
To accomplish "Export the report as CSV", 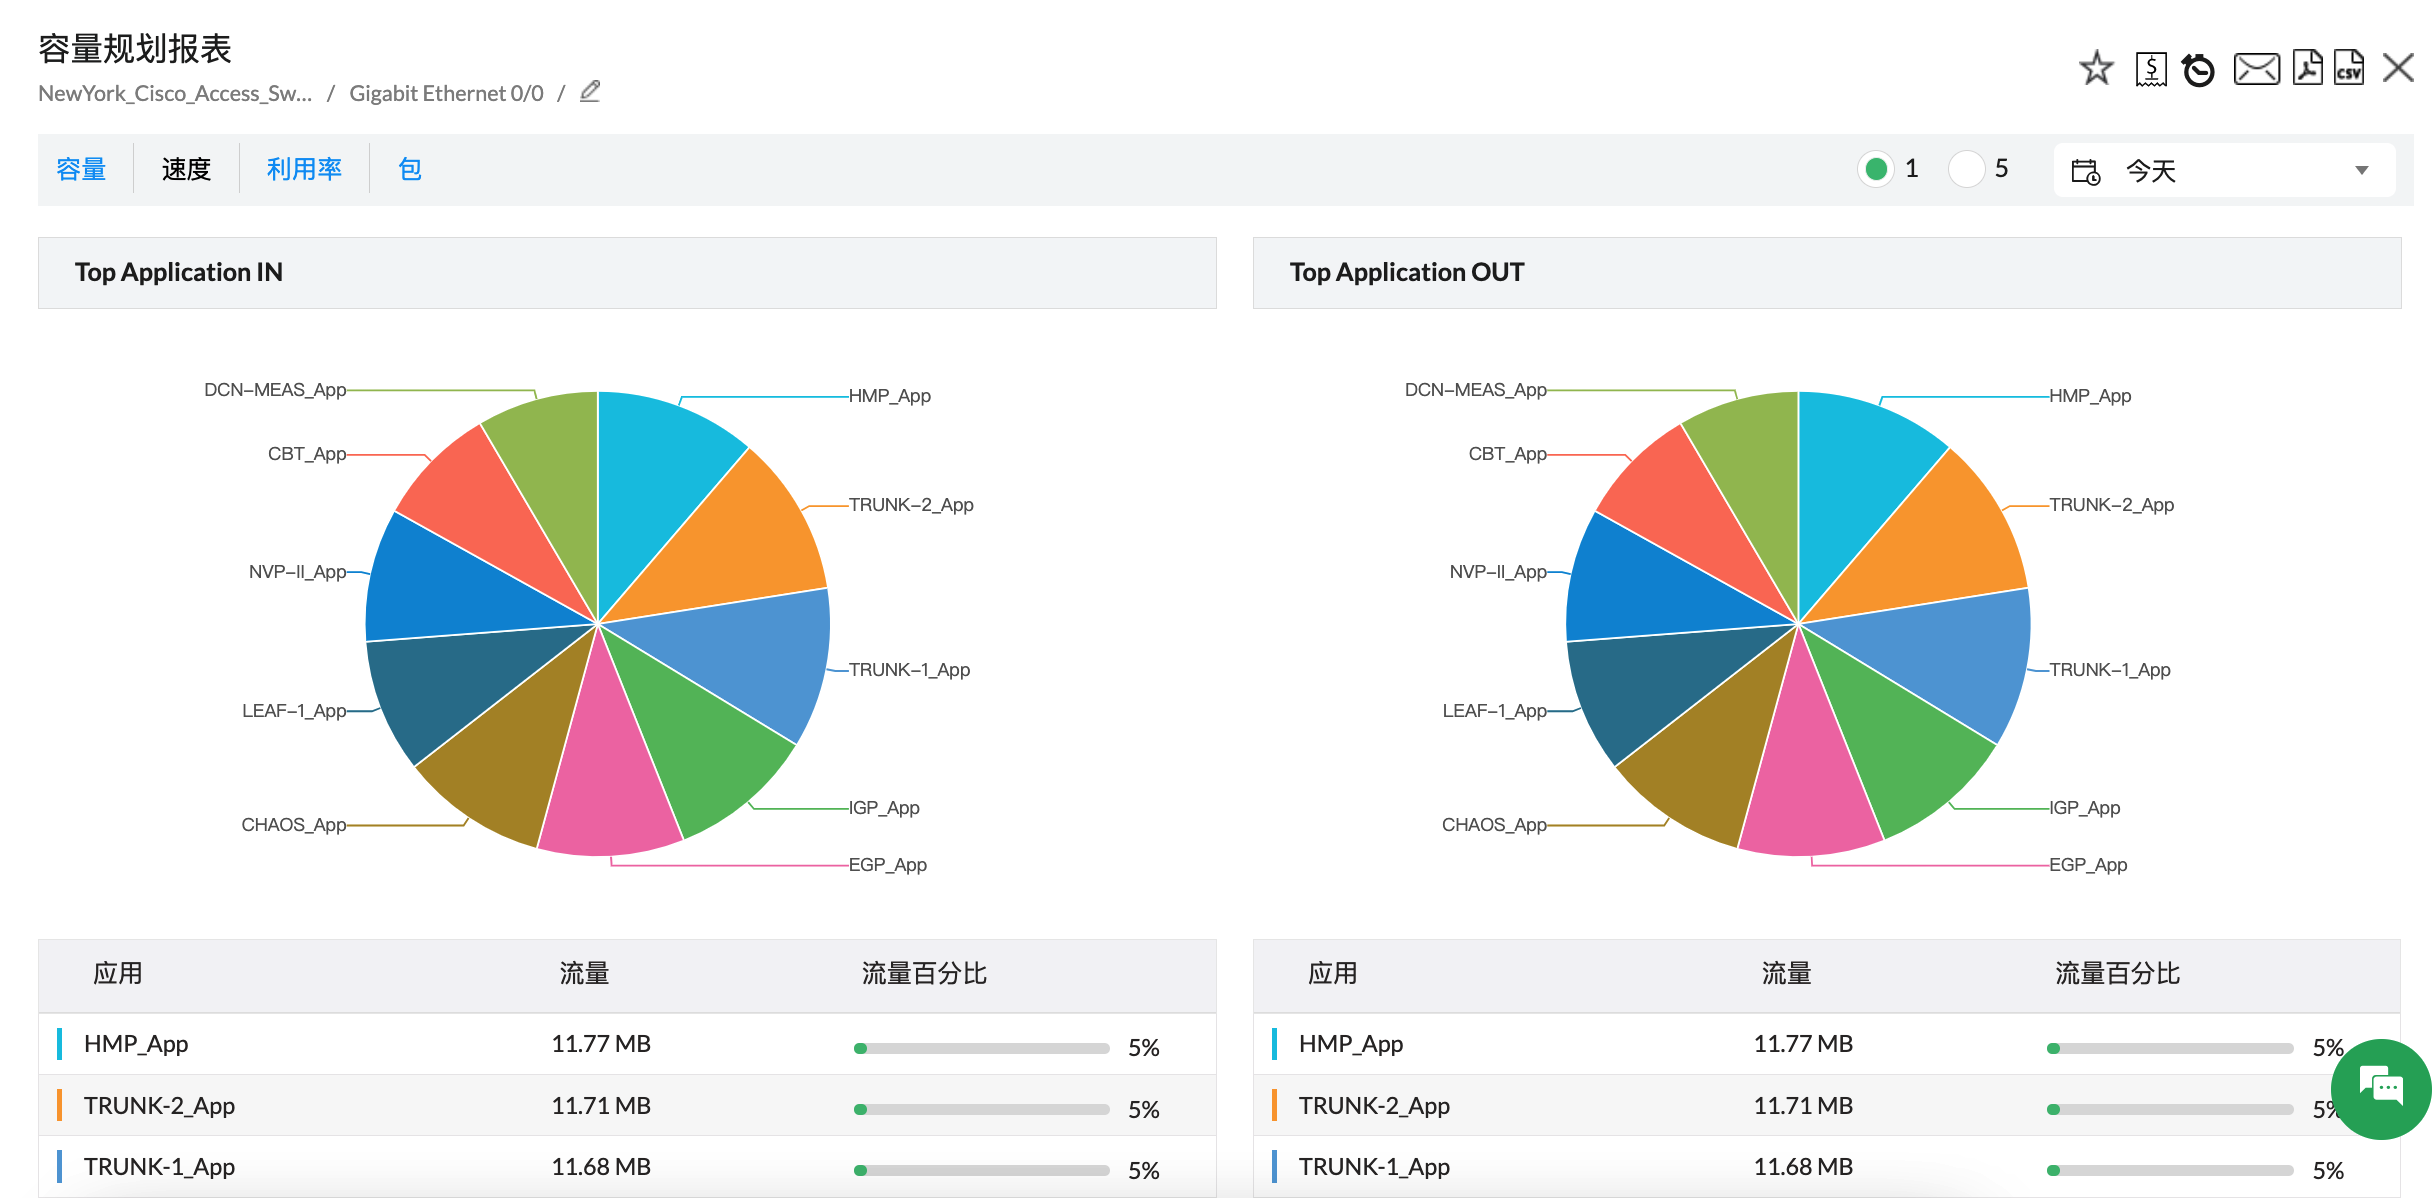I will (2348, 68).
